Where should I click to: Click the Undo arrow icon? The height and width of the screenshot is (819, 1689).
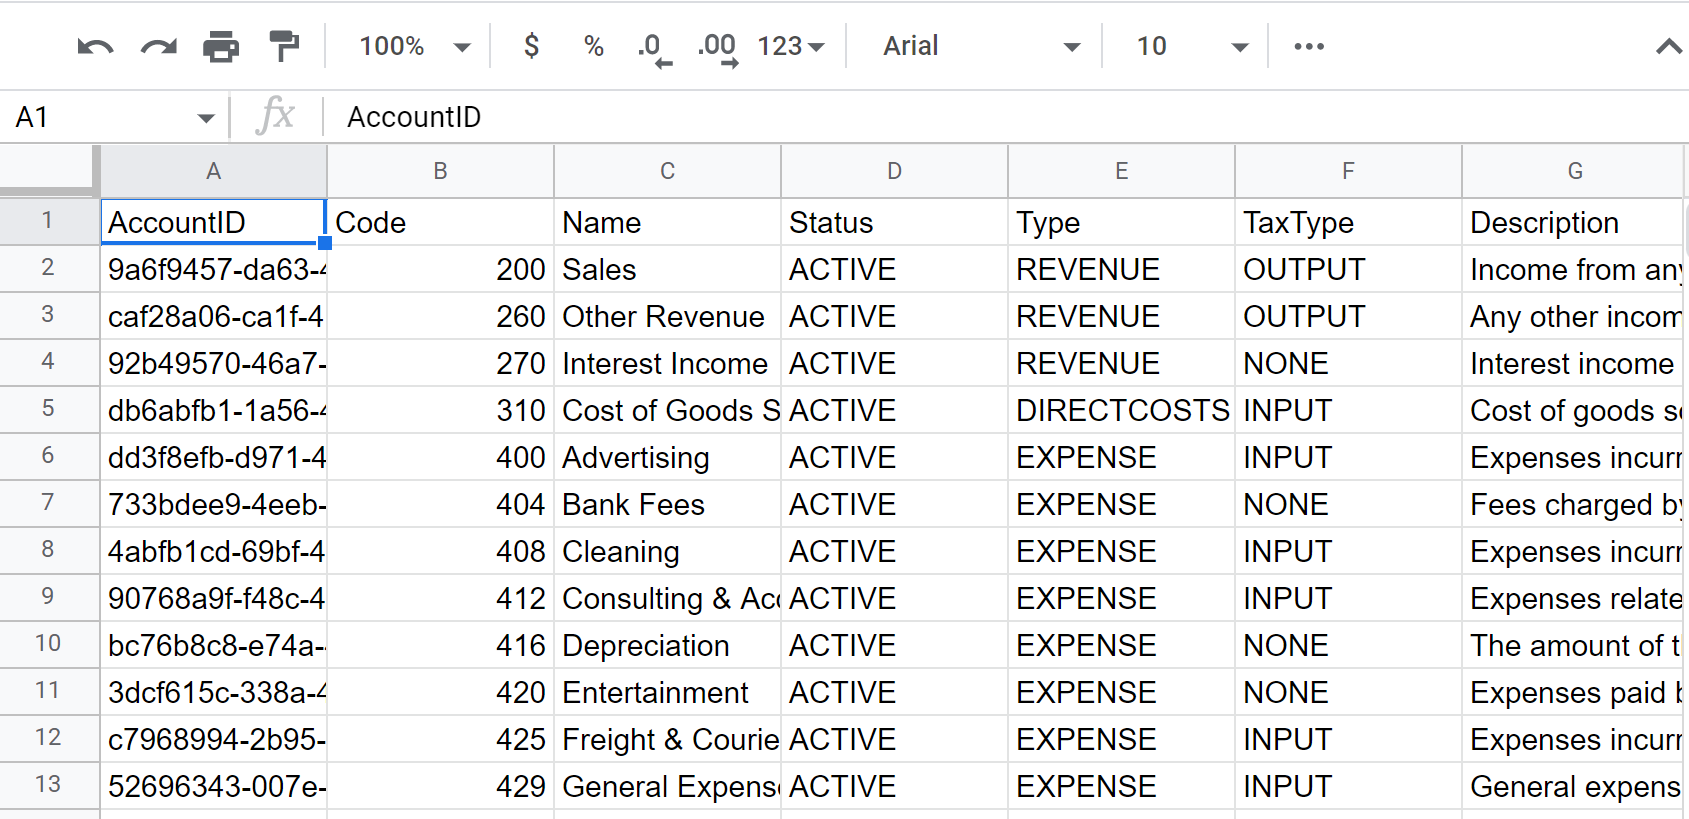coord(95,46)
